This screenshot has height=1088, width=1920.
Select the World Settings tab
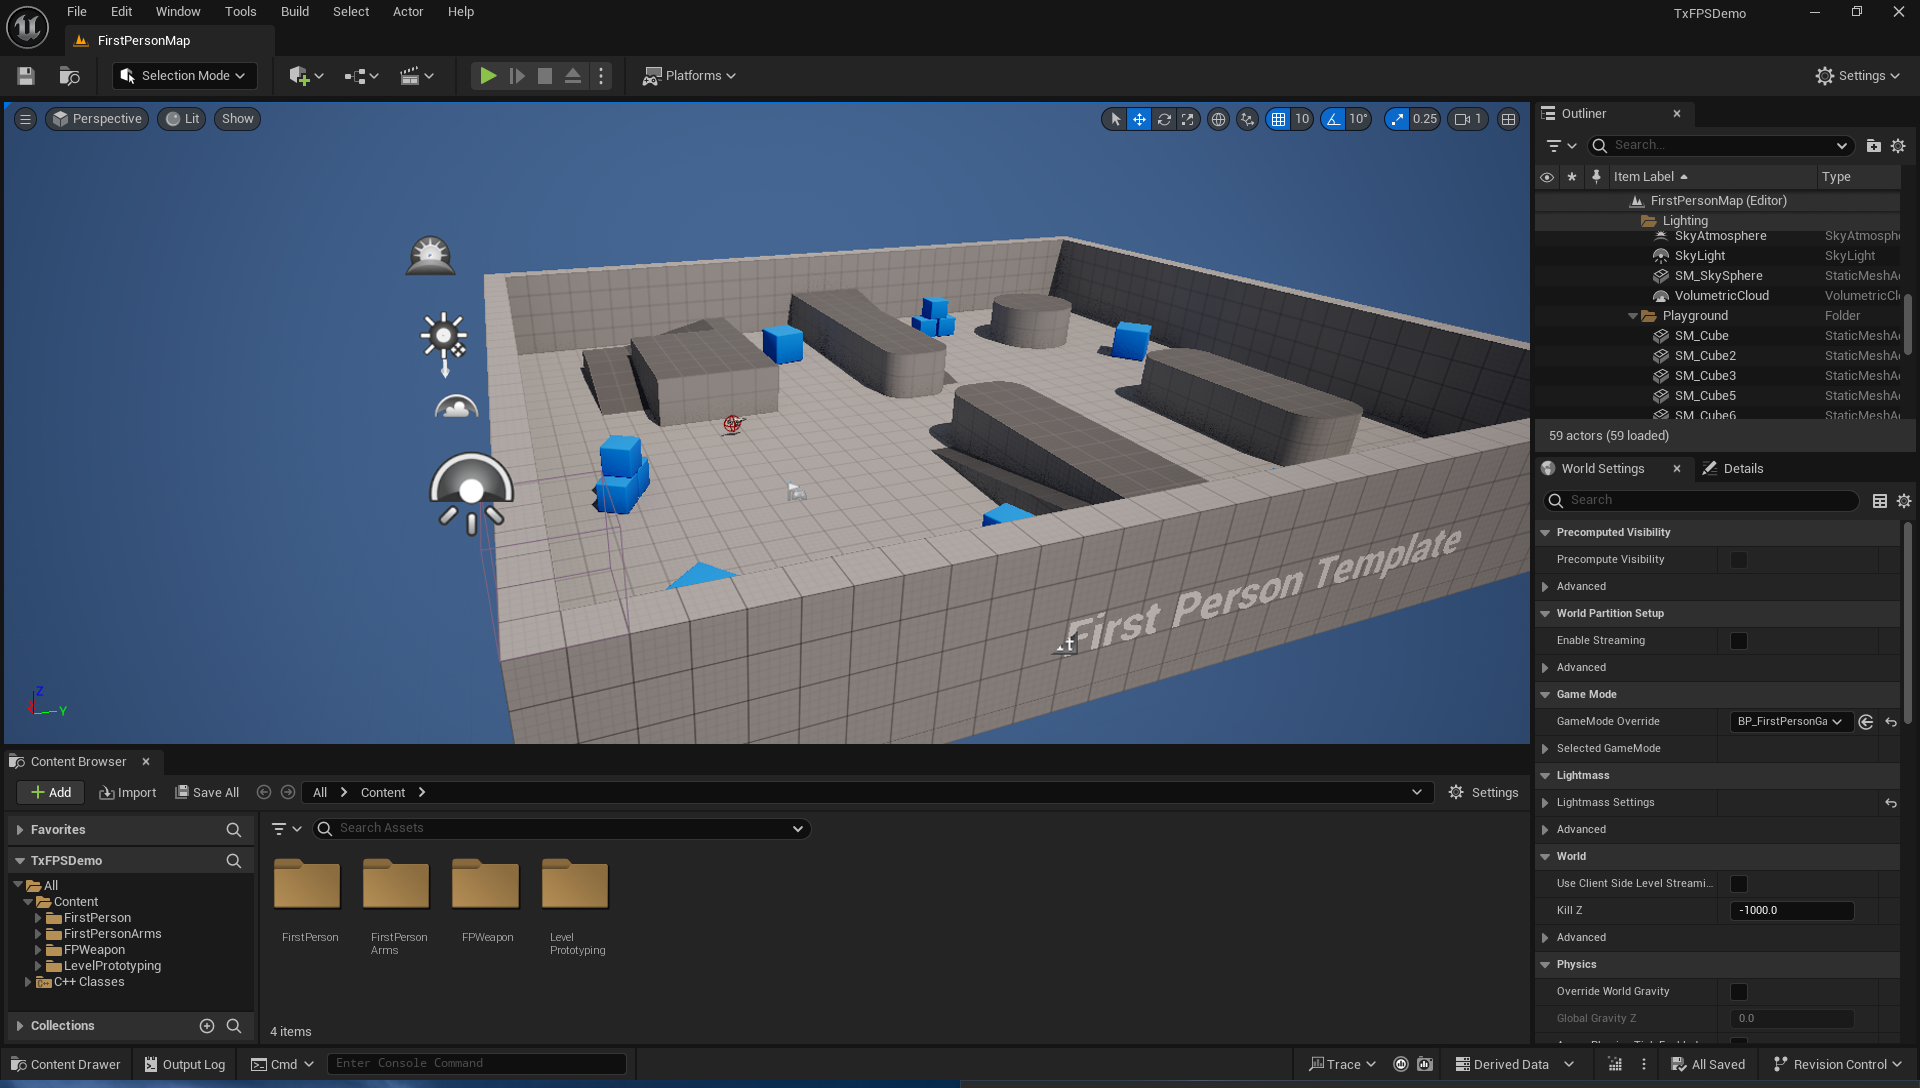[1602, 469]
